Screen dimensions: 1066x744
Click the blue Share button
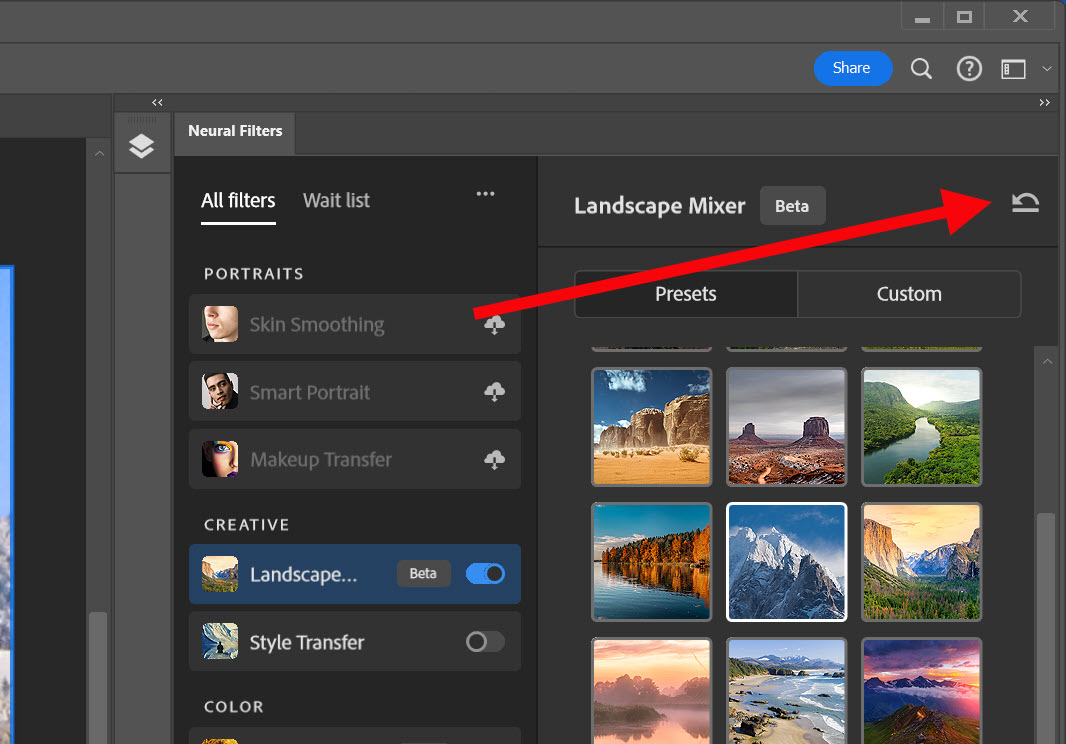pyautogui.click(x=853, y=68)
